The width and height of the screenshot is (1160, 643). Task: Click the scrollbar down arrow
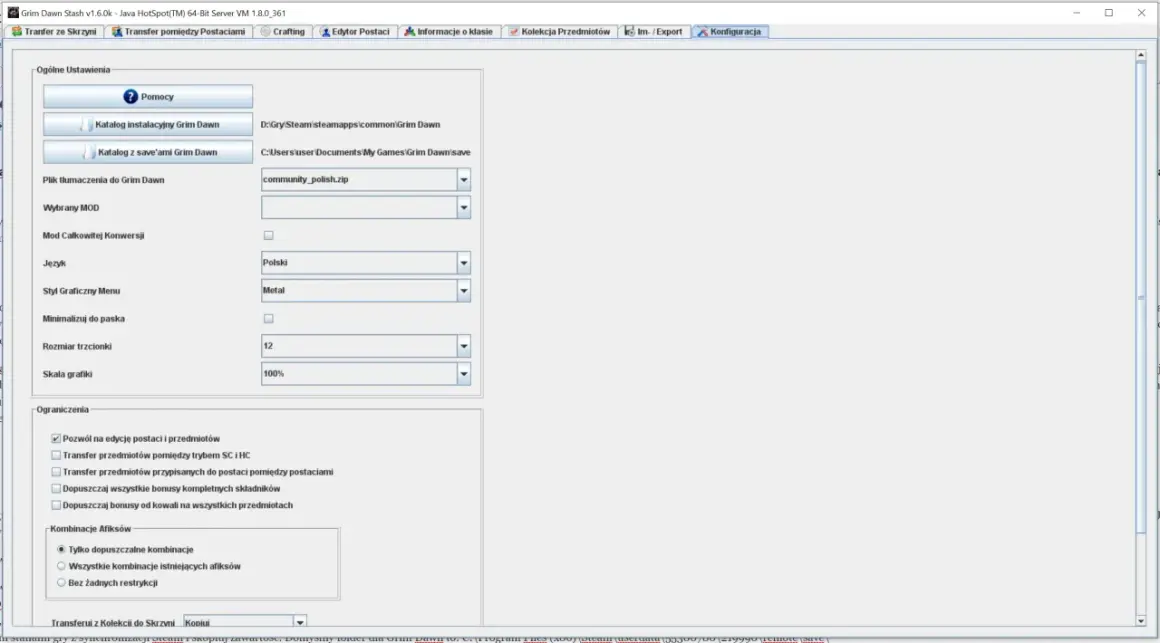(1141, 622)
